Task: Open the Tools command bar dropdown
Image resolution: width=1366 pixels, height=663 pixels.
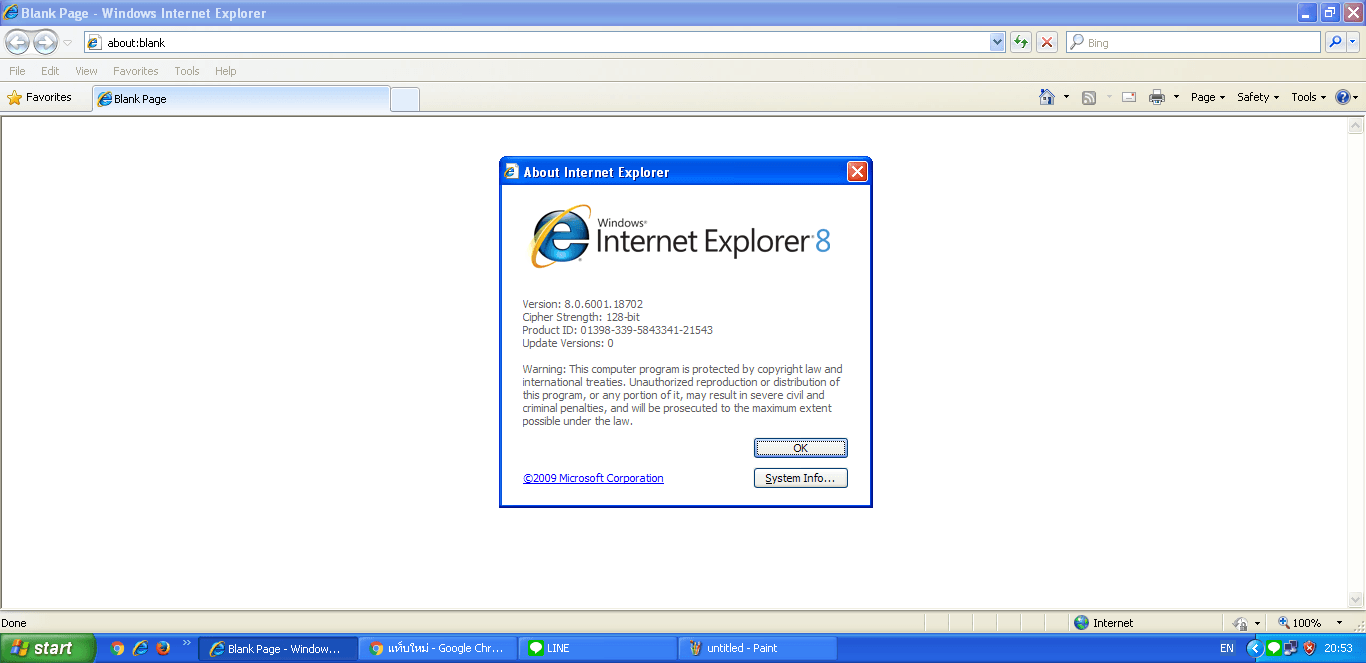Action: pyautogui.click(x=1308, y=97)
